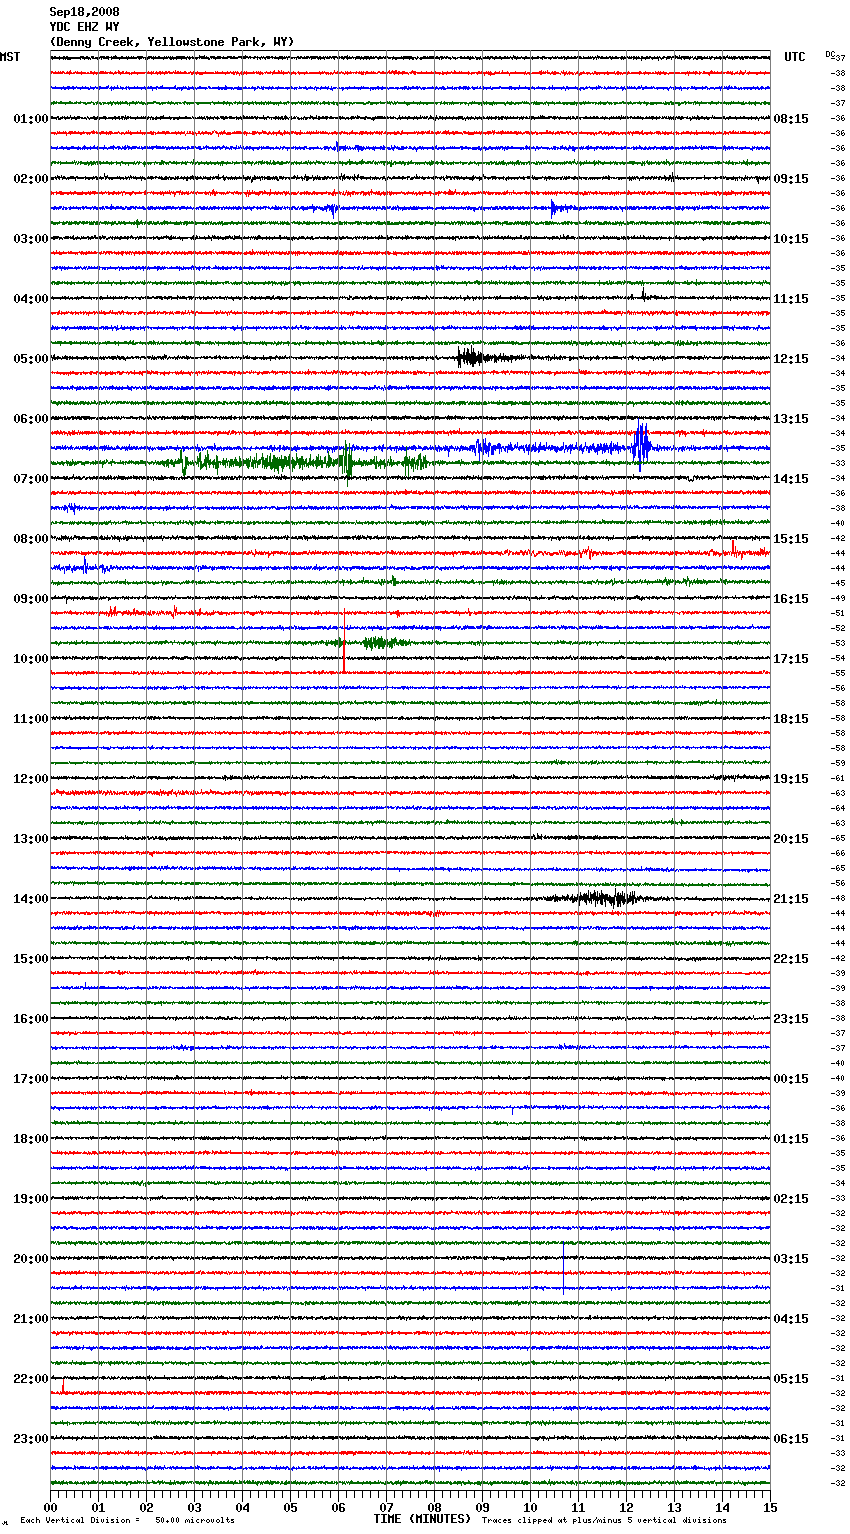Screen dimensions: 850x1534
Task: Click the 06:15 UTC time label
Action: [791, 1439]
